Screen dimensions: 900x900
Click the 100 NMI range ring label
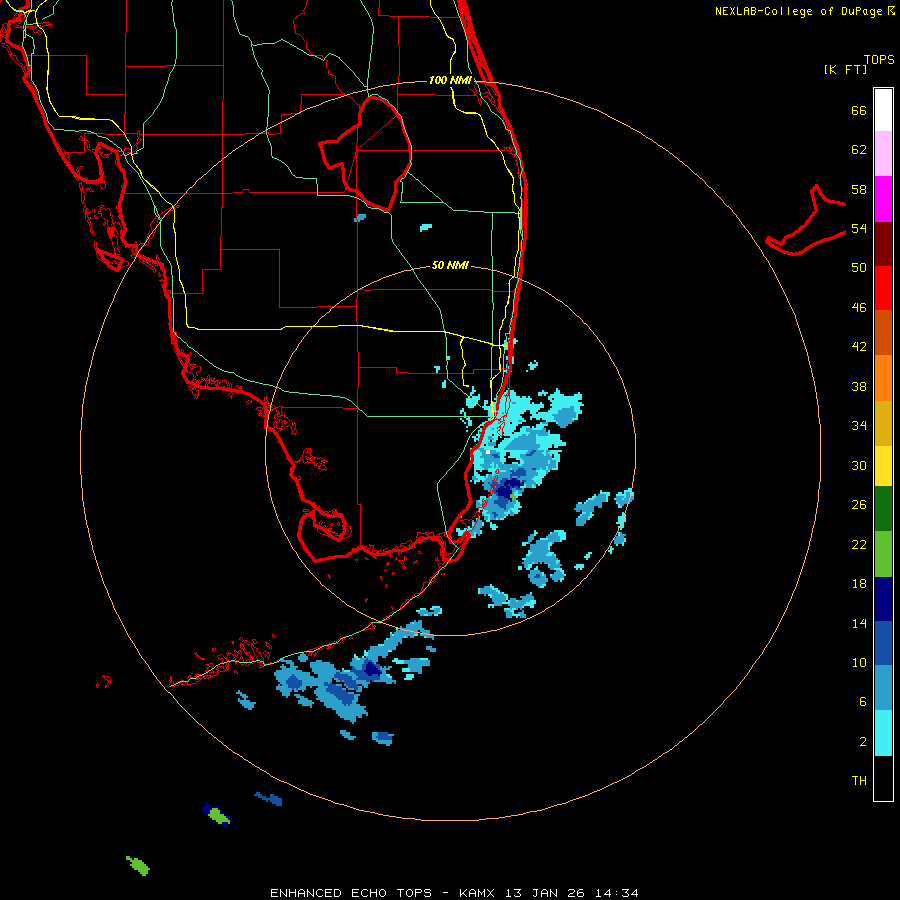(450, 80)
